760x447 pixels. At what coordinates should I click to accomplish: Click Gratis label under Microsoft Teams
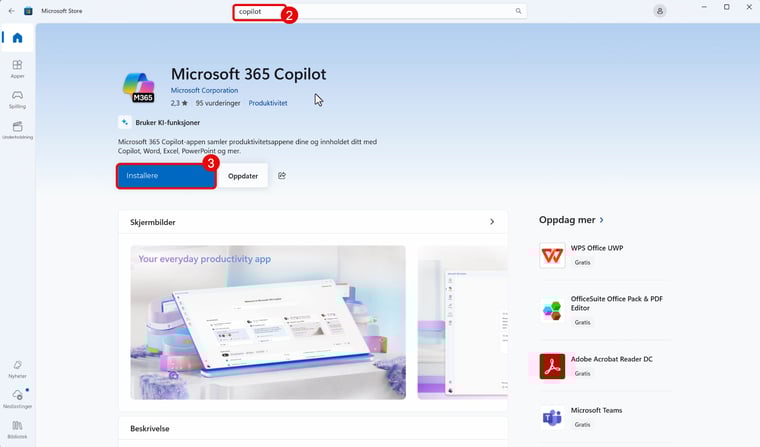(x=583, y=424)
